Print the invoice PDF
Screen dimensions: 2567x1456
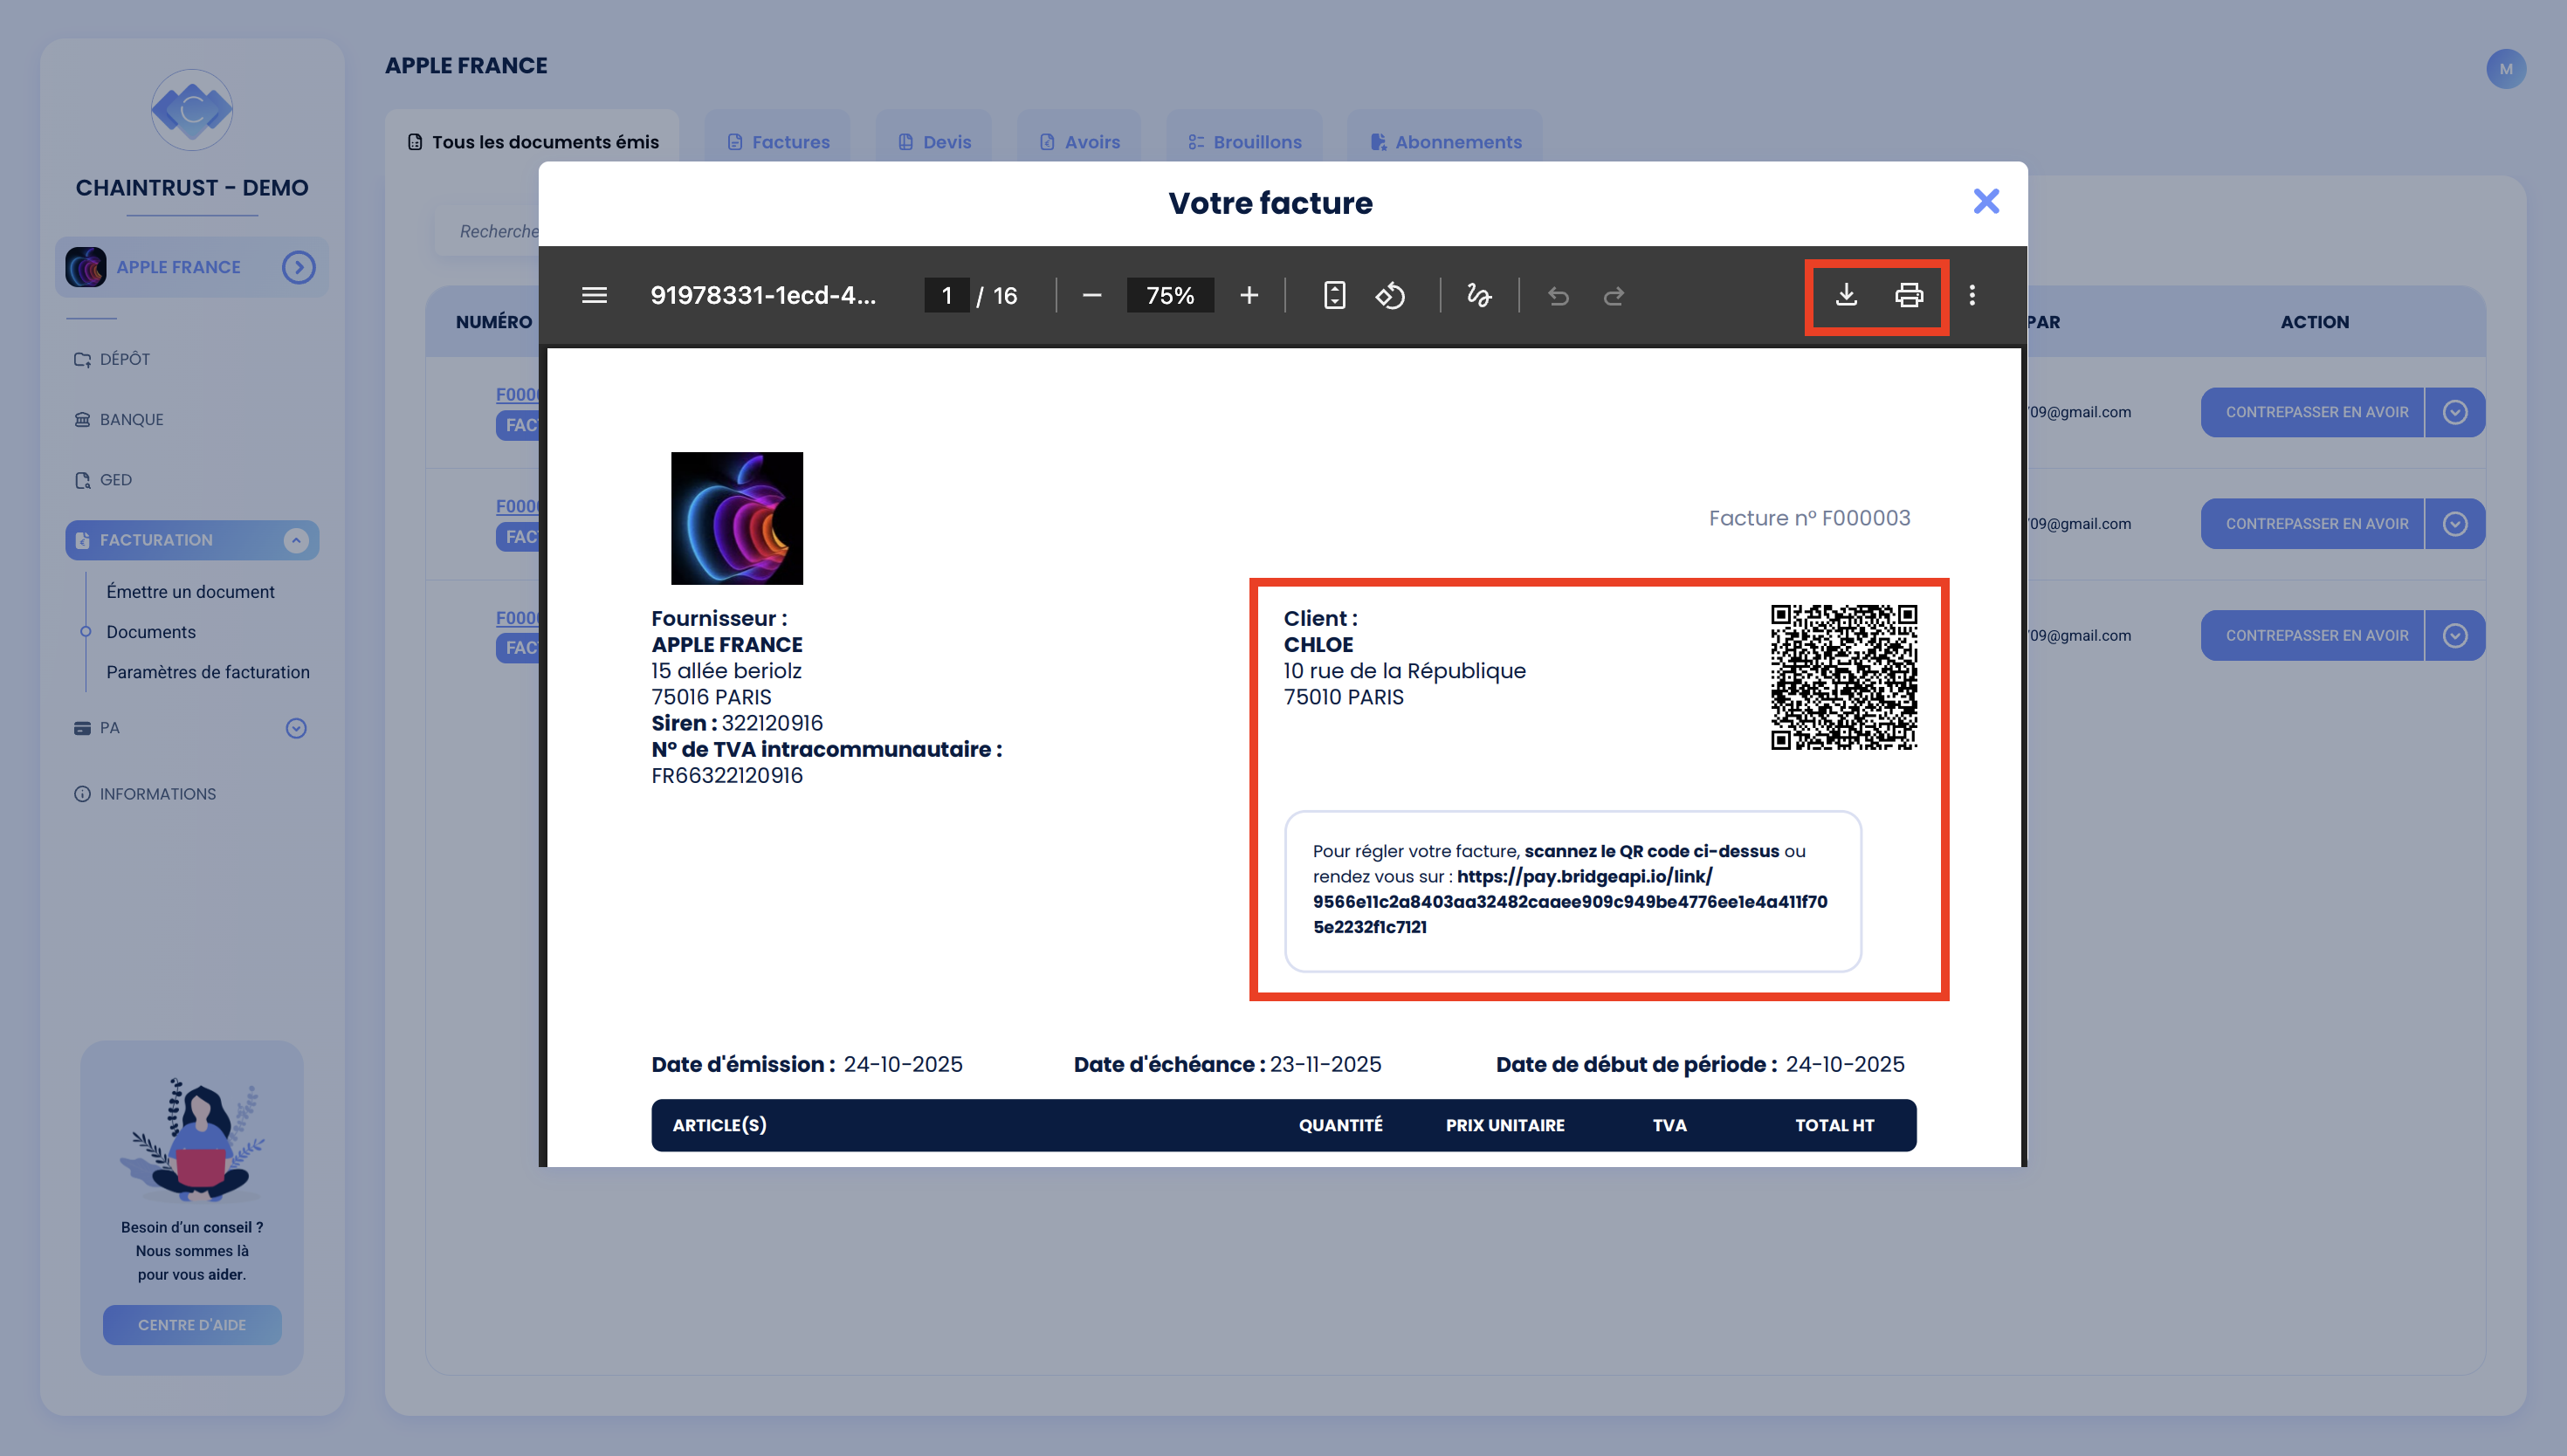pyautogui.click(x=1908, y=295)
